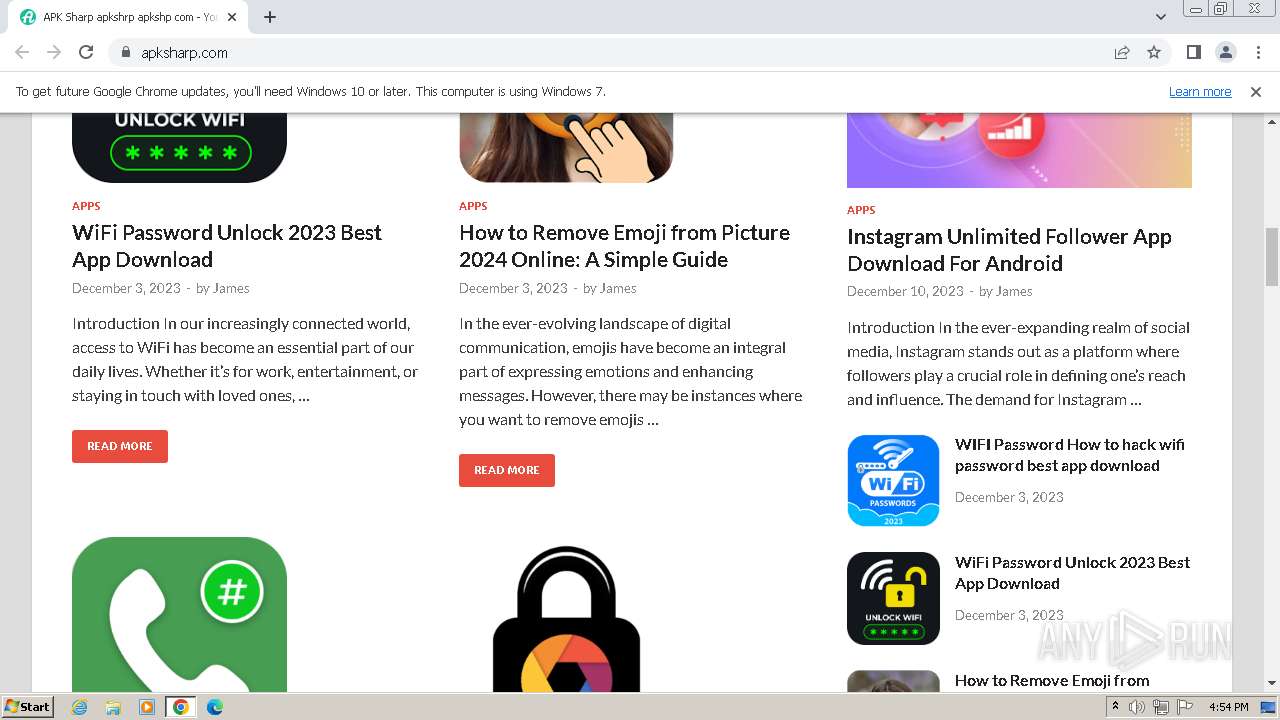Click Read More under the WiFi Password Unlock post
The height and width of the screenshot is (720, 1280).
click(x=120, y=446)
